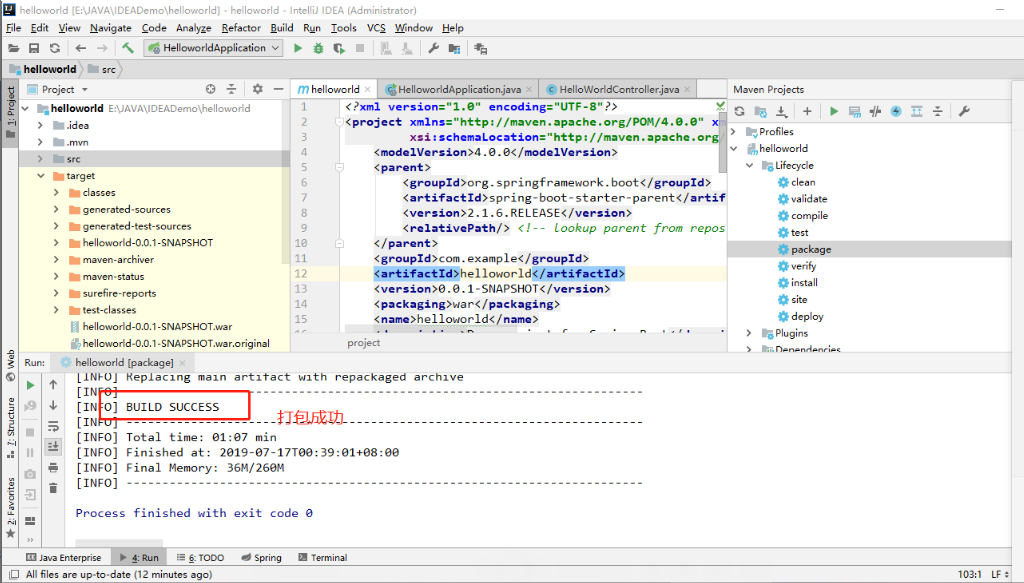The image size is (1024, 583).
Task: Hide the Project panel with the minus icon
Action: (x=278, y=89)
